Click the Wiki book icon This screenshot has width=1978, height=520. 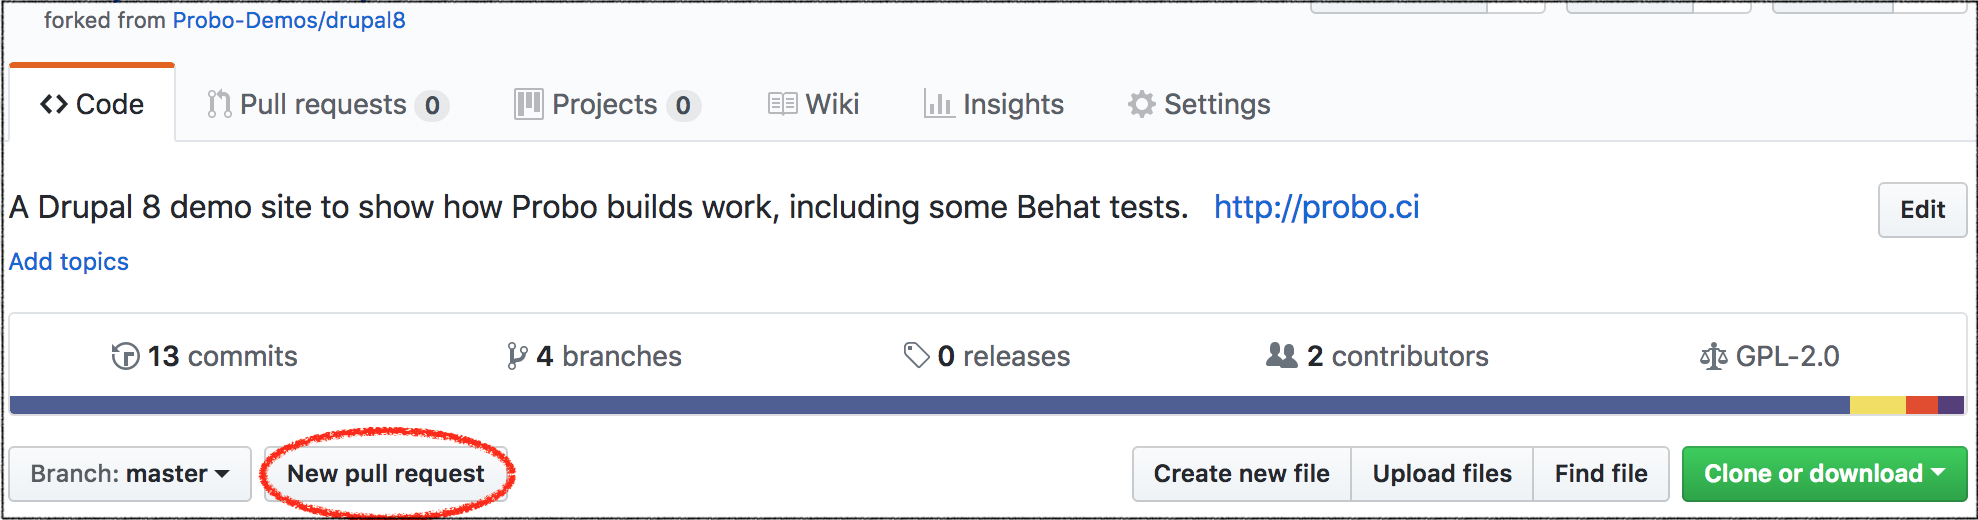(782, 104)
